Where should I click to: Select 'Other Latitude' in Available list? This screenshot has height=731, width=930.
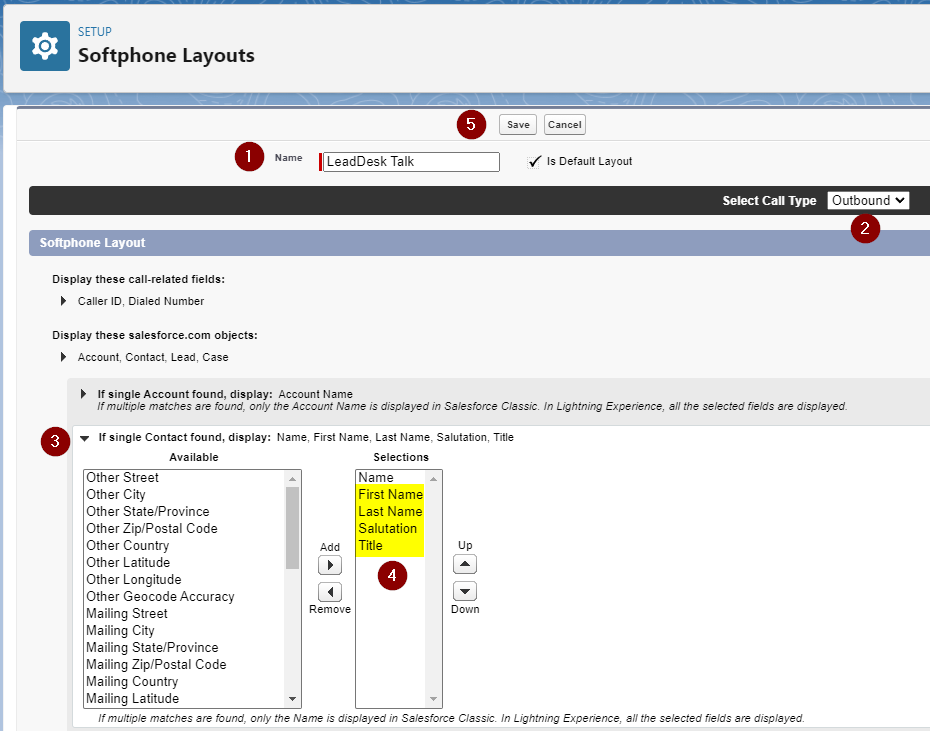pos(185,562)
